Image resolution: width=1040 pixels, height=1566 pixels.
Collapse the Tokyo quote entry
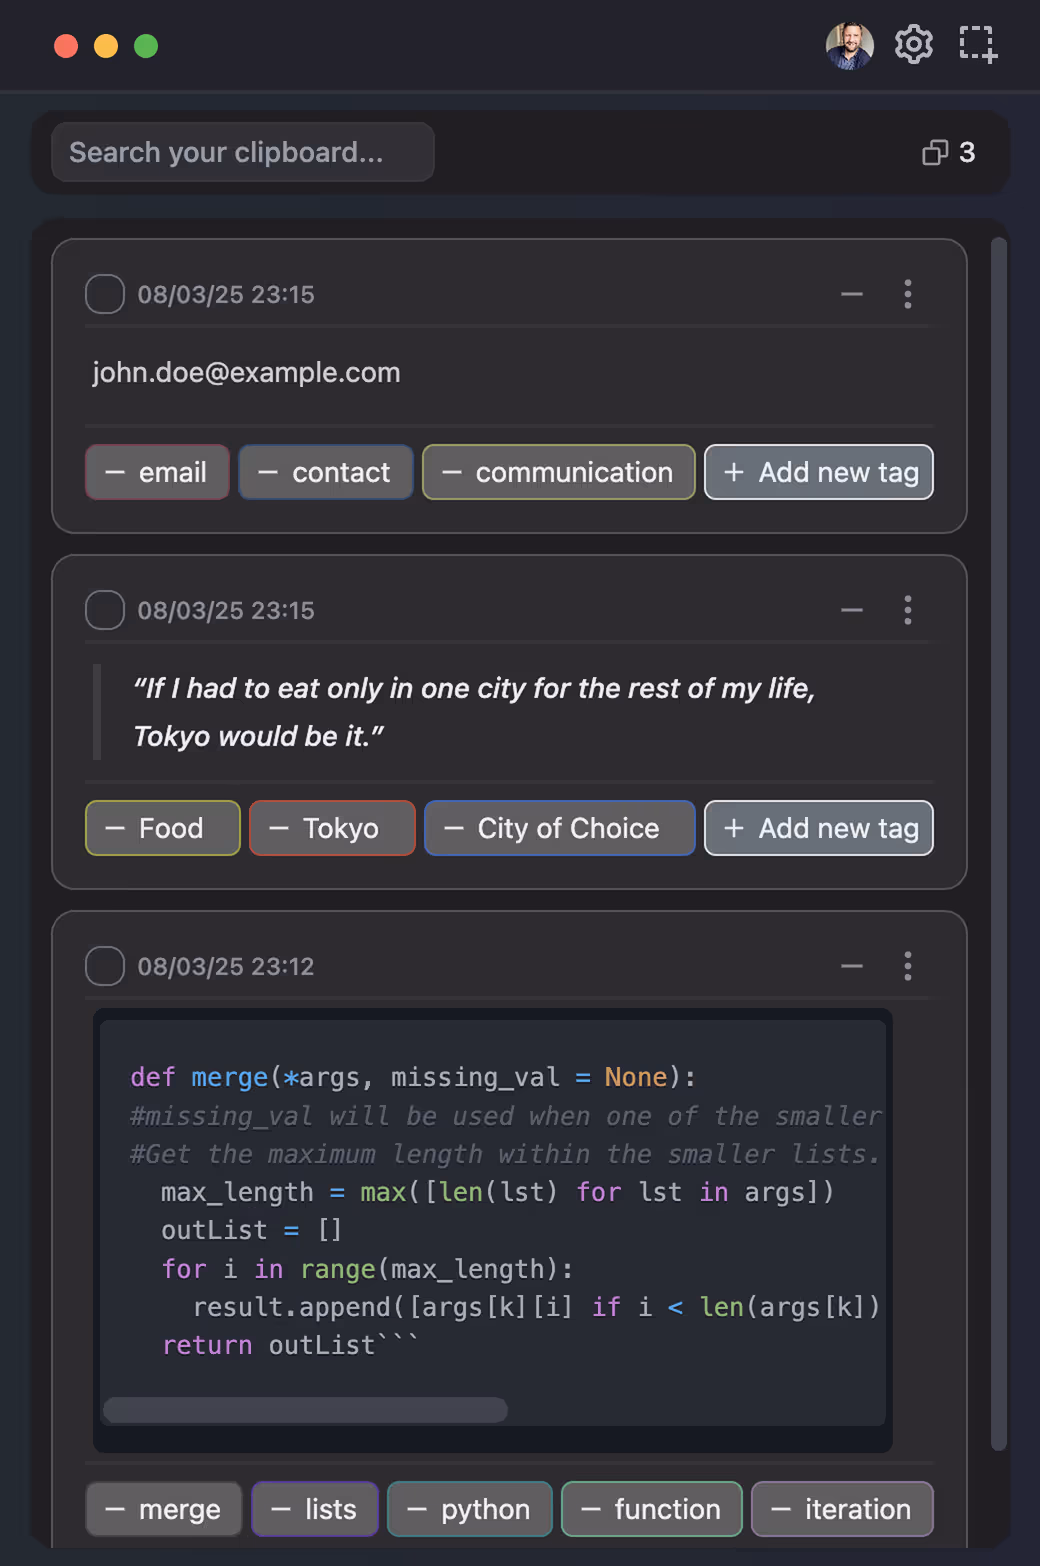[851, 610]
